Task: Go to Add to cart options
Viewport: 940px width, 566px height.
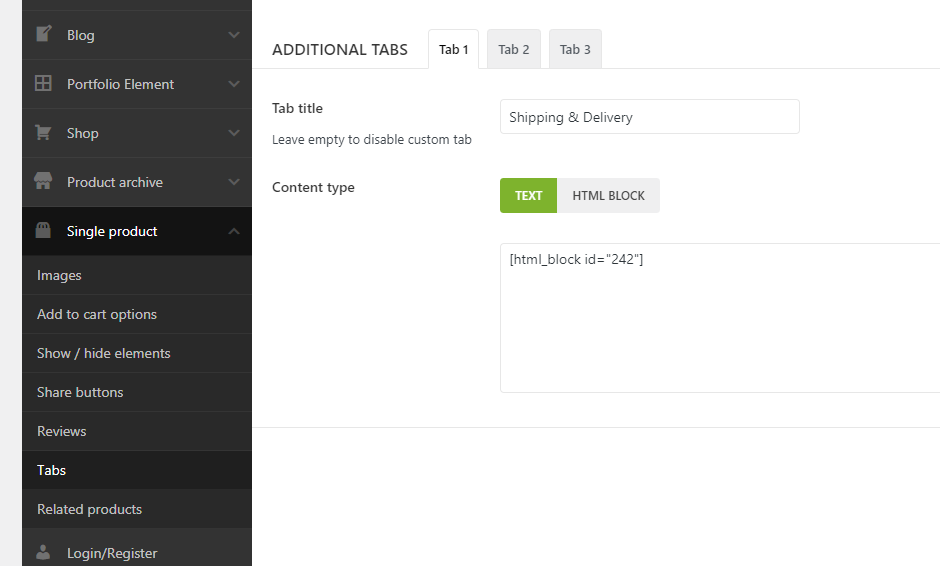Action: coord(97,314)
